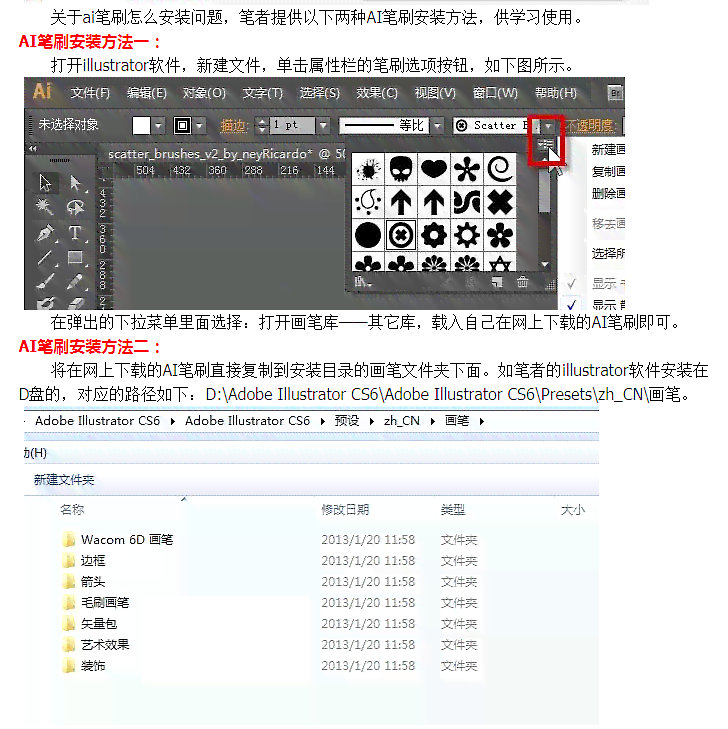Screen dimensions: 728x729
Task: Choose the solid black circle brush
Action: pyautogui.click(x=368, y=235)
